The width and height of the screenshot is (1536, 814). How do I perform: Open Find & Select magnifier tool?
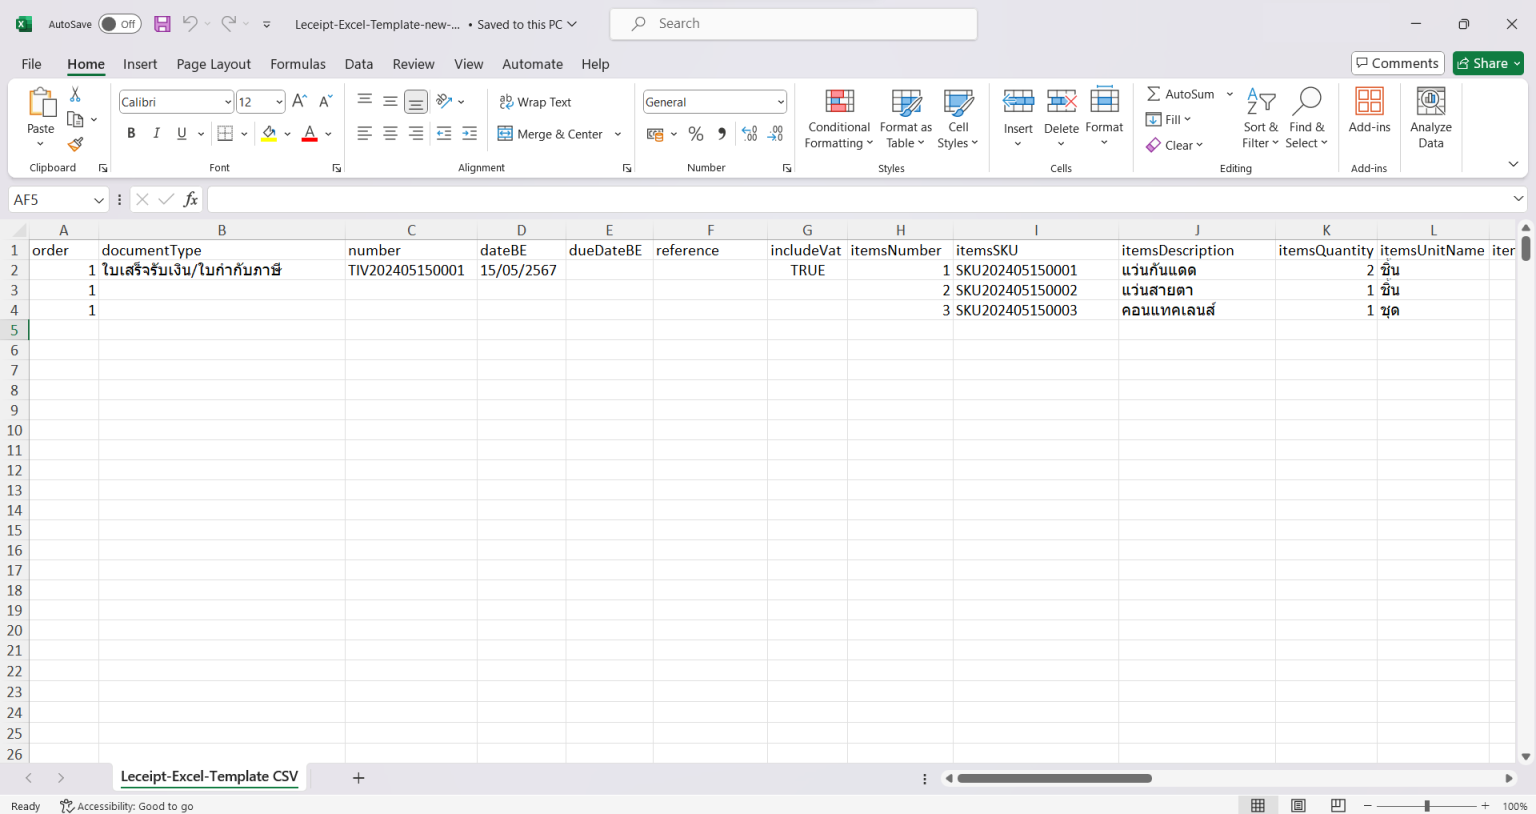click(x=1306, y=102)
